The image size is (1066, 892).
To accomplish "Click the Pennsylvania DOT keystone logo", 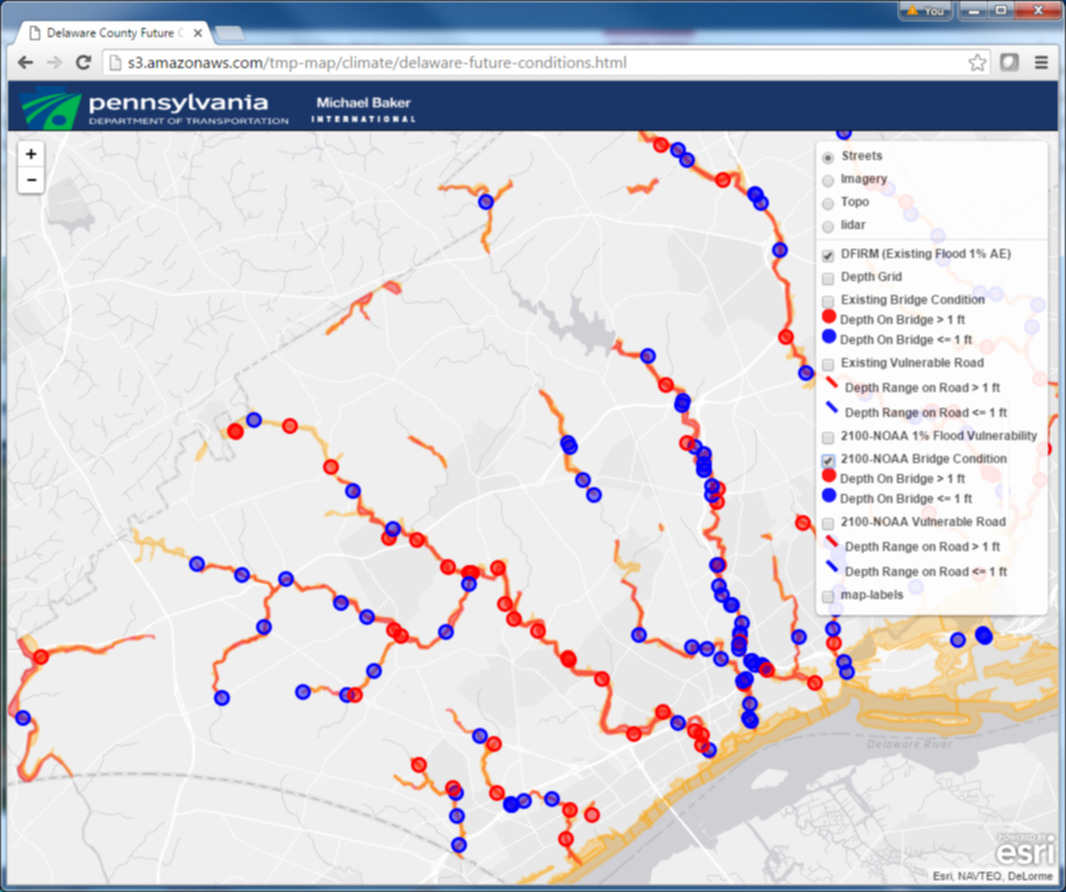I will (x=48, y=107).
